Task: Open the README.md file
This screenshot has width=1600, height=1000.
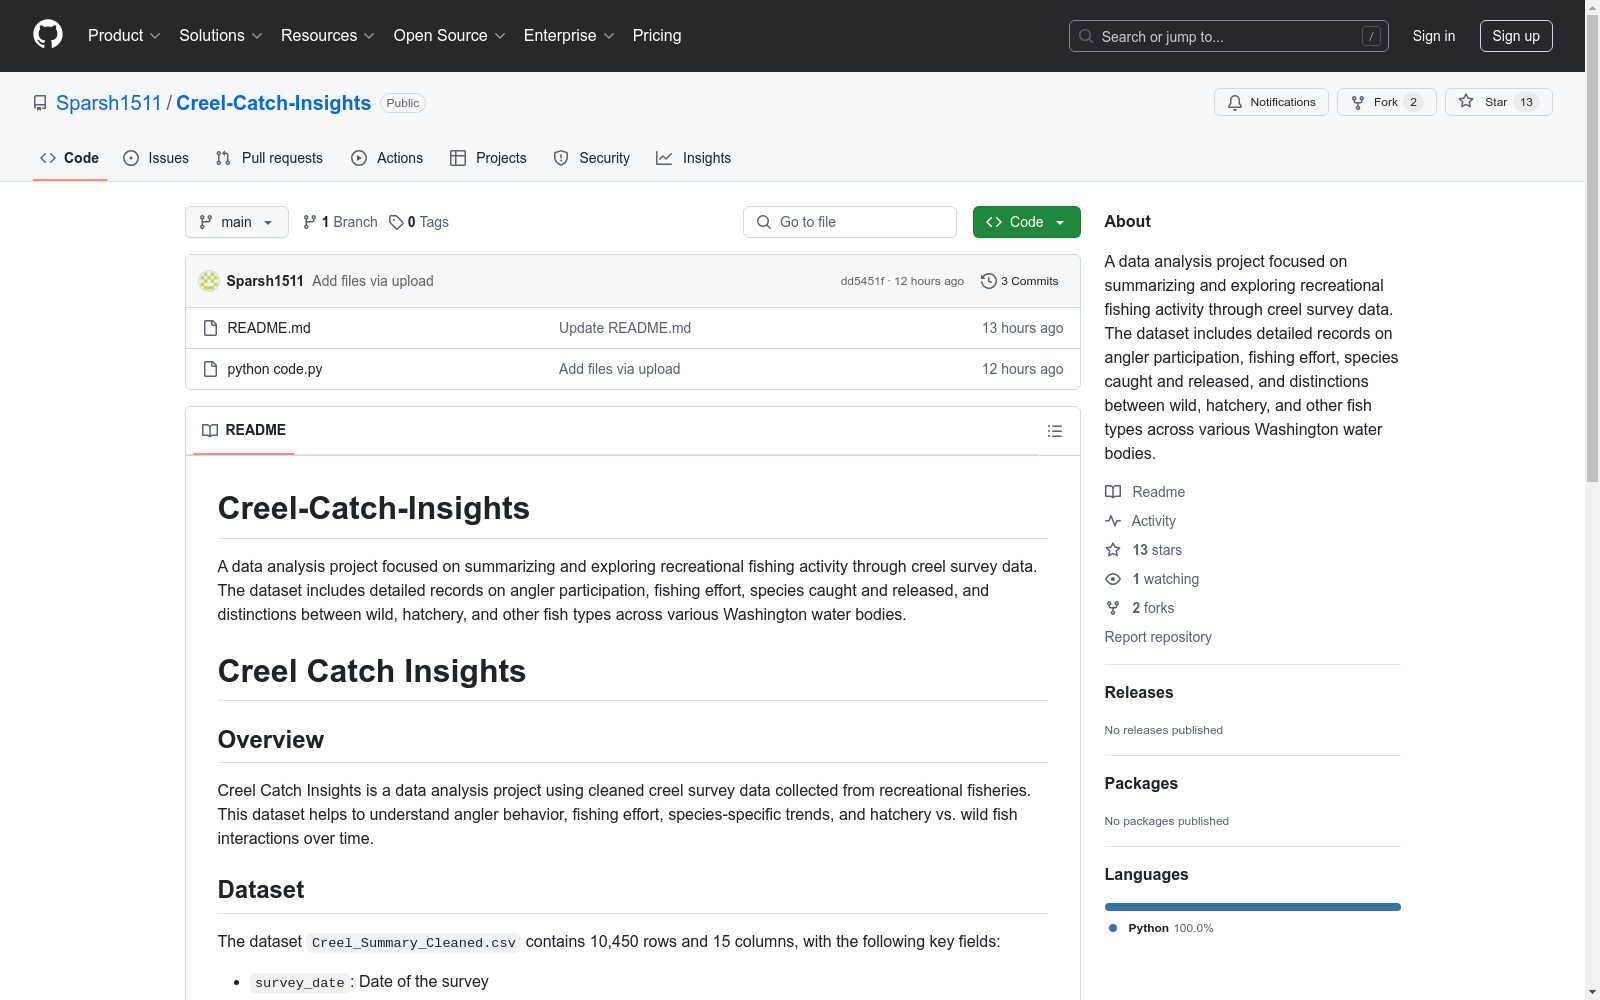Action: point(269,328)
